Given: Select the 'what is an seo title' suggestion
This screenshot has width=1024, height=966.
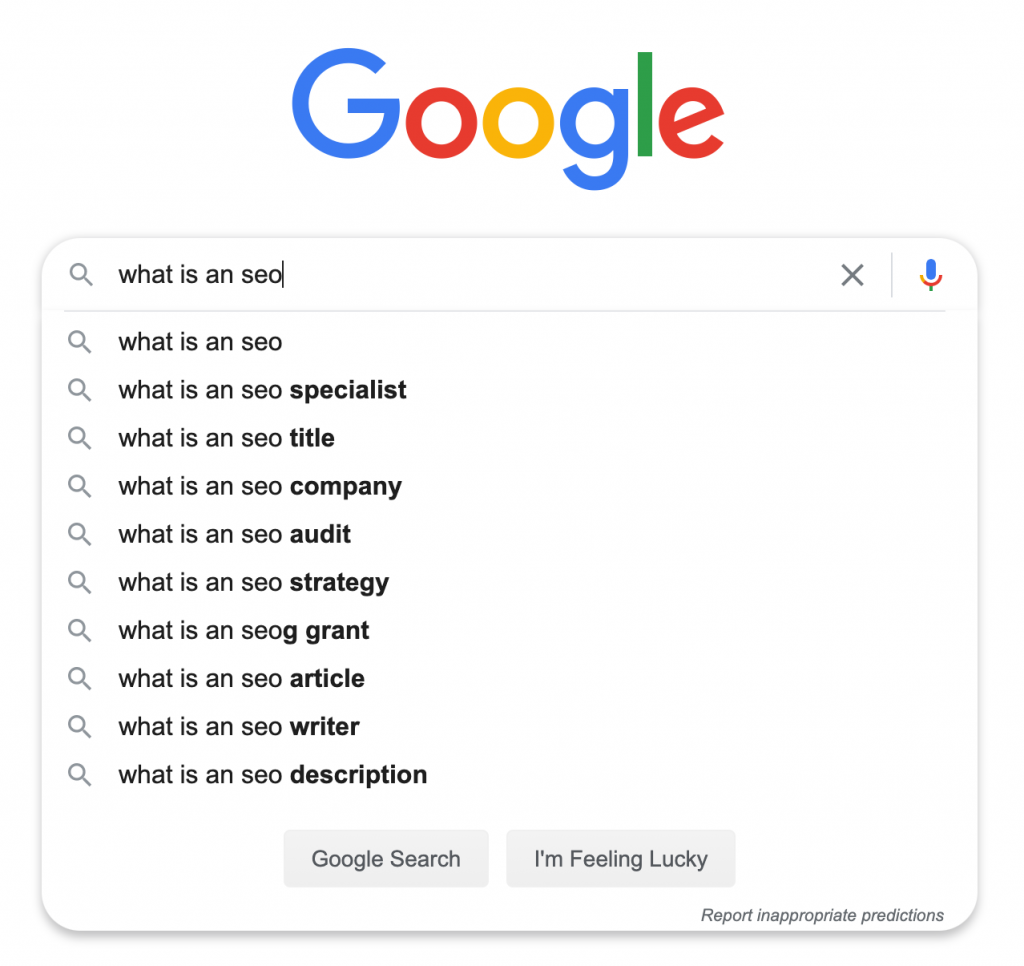Looking at the screenshot, I should (x=504, y=438).
